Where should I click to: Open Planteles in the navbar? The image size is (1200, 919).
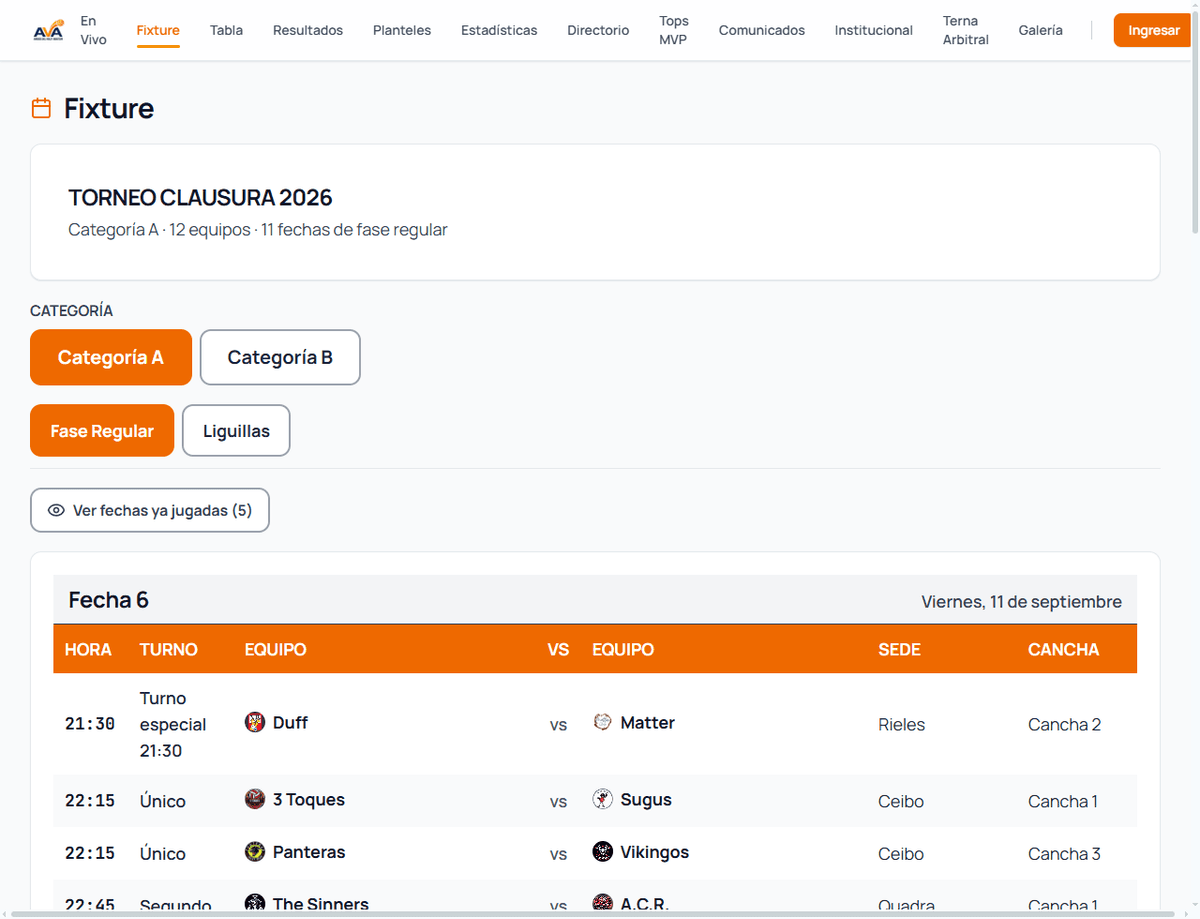(402, 30)
